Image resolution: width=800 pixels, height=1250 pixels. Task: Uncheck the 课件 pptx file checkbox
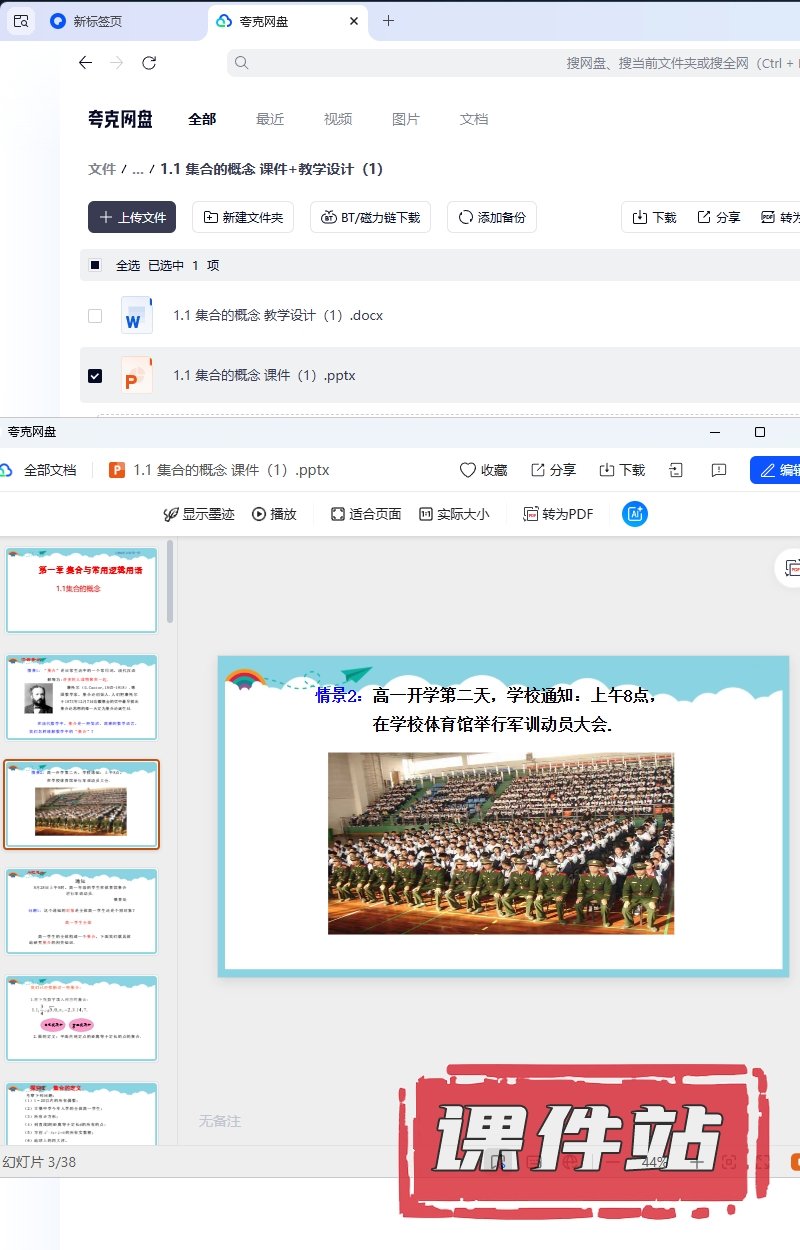point(95,376)
